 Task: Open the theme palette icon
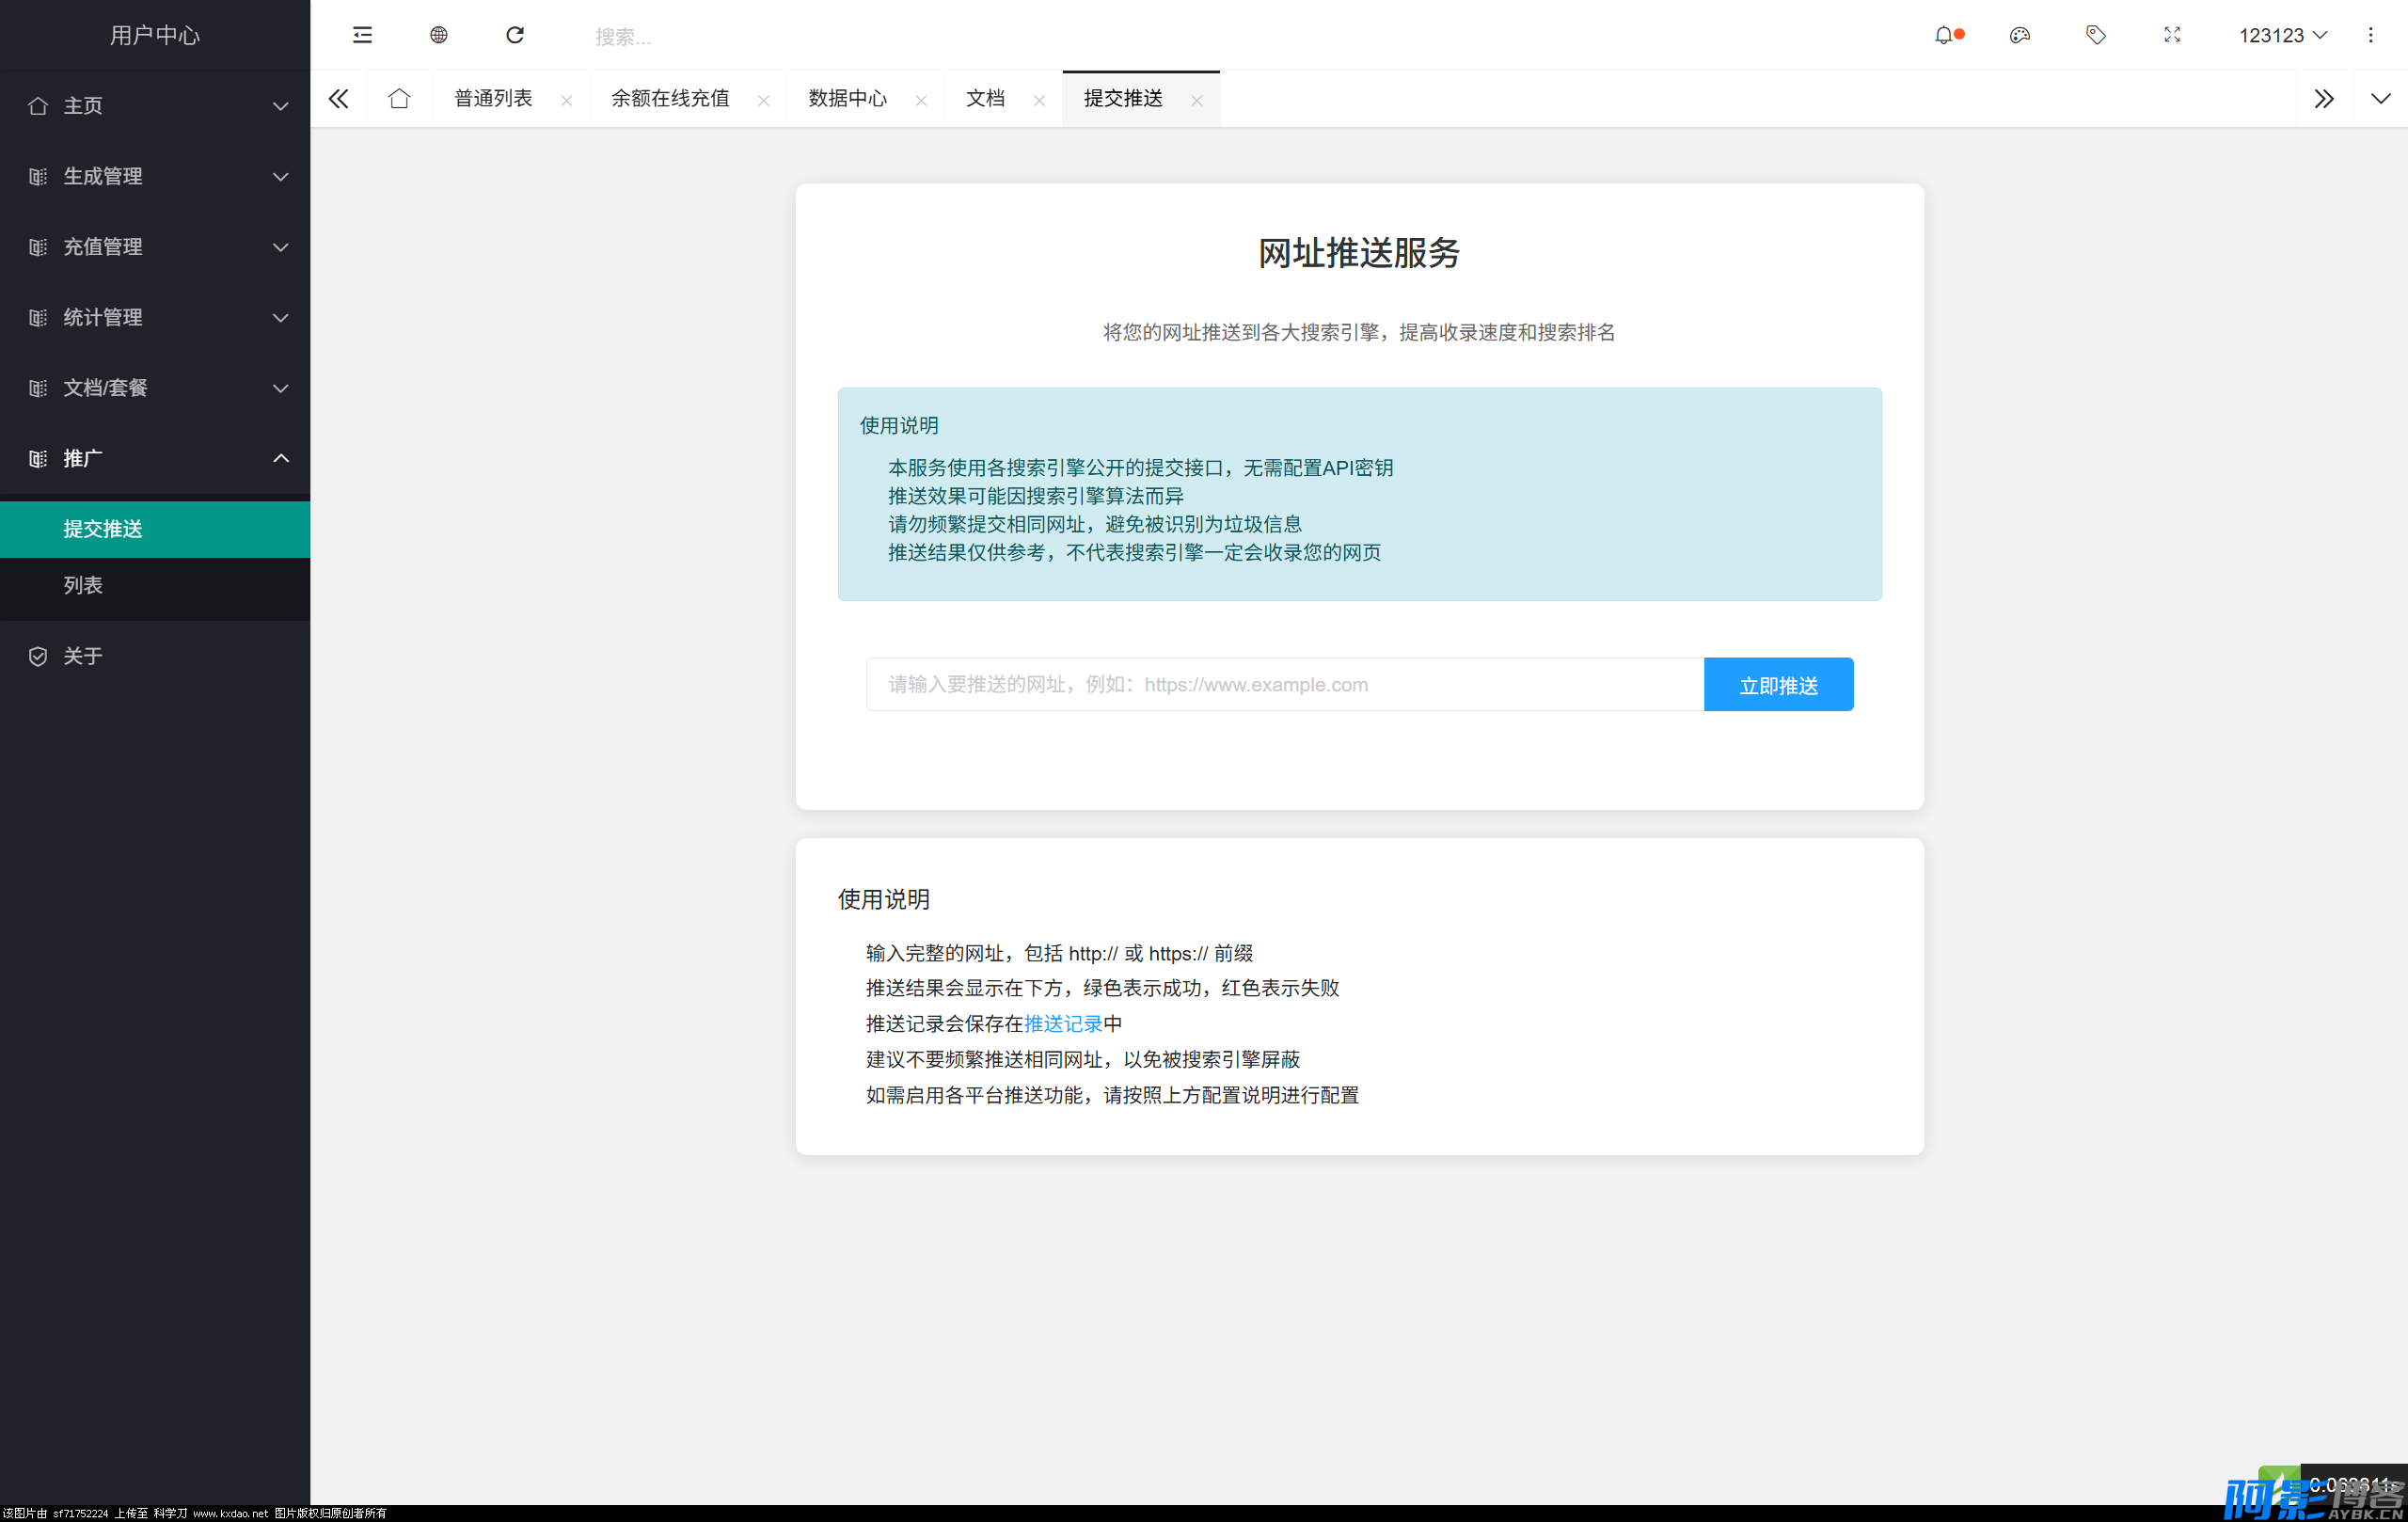tap(2019, 35)
